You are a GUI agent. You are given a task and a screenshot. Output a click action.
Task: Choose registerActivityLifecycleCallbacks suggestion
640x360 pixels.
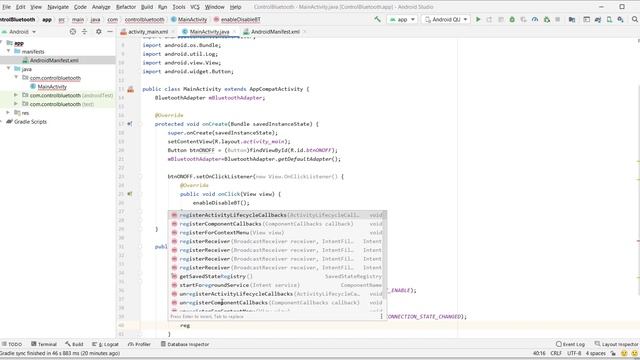click(x=277, y=215)
